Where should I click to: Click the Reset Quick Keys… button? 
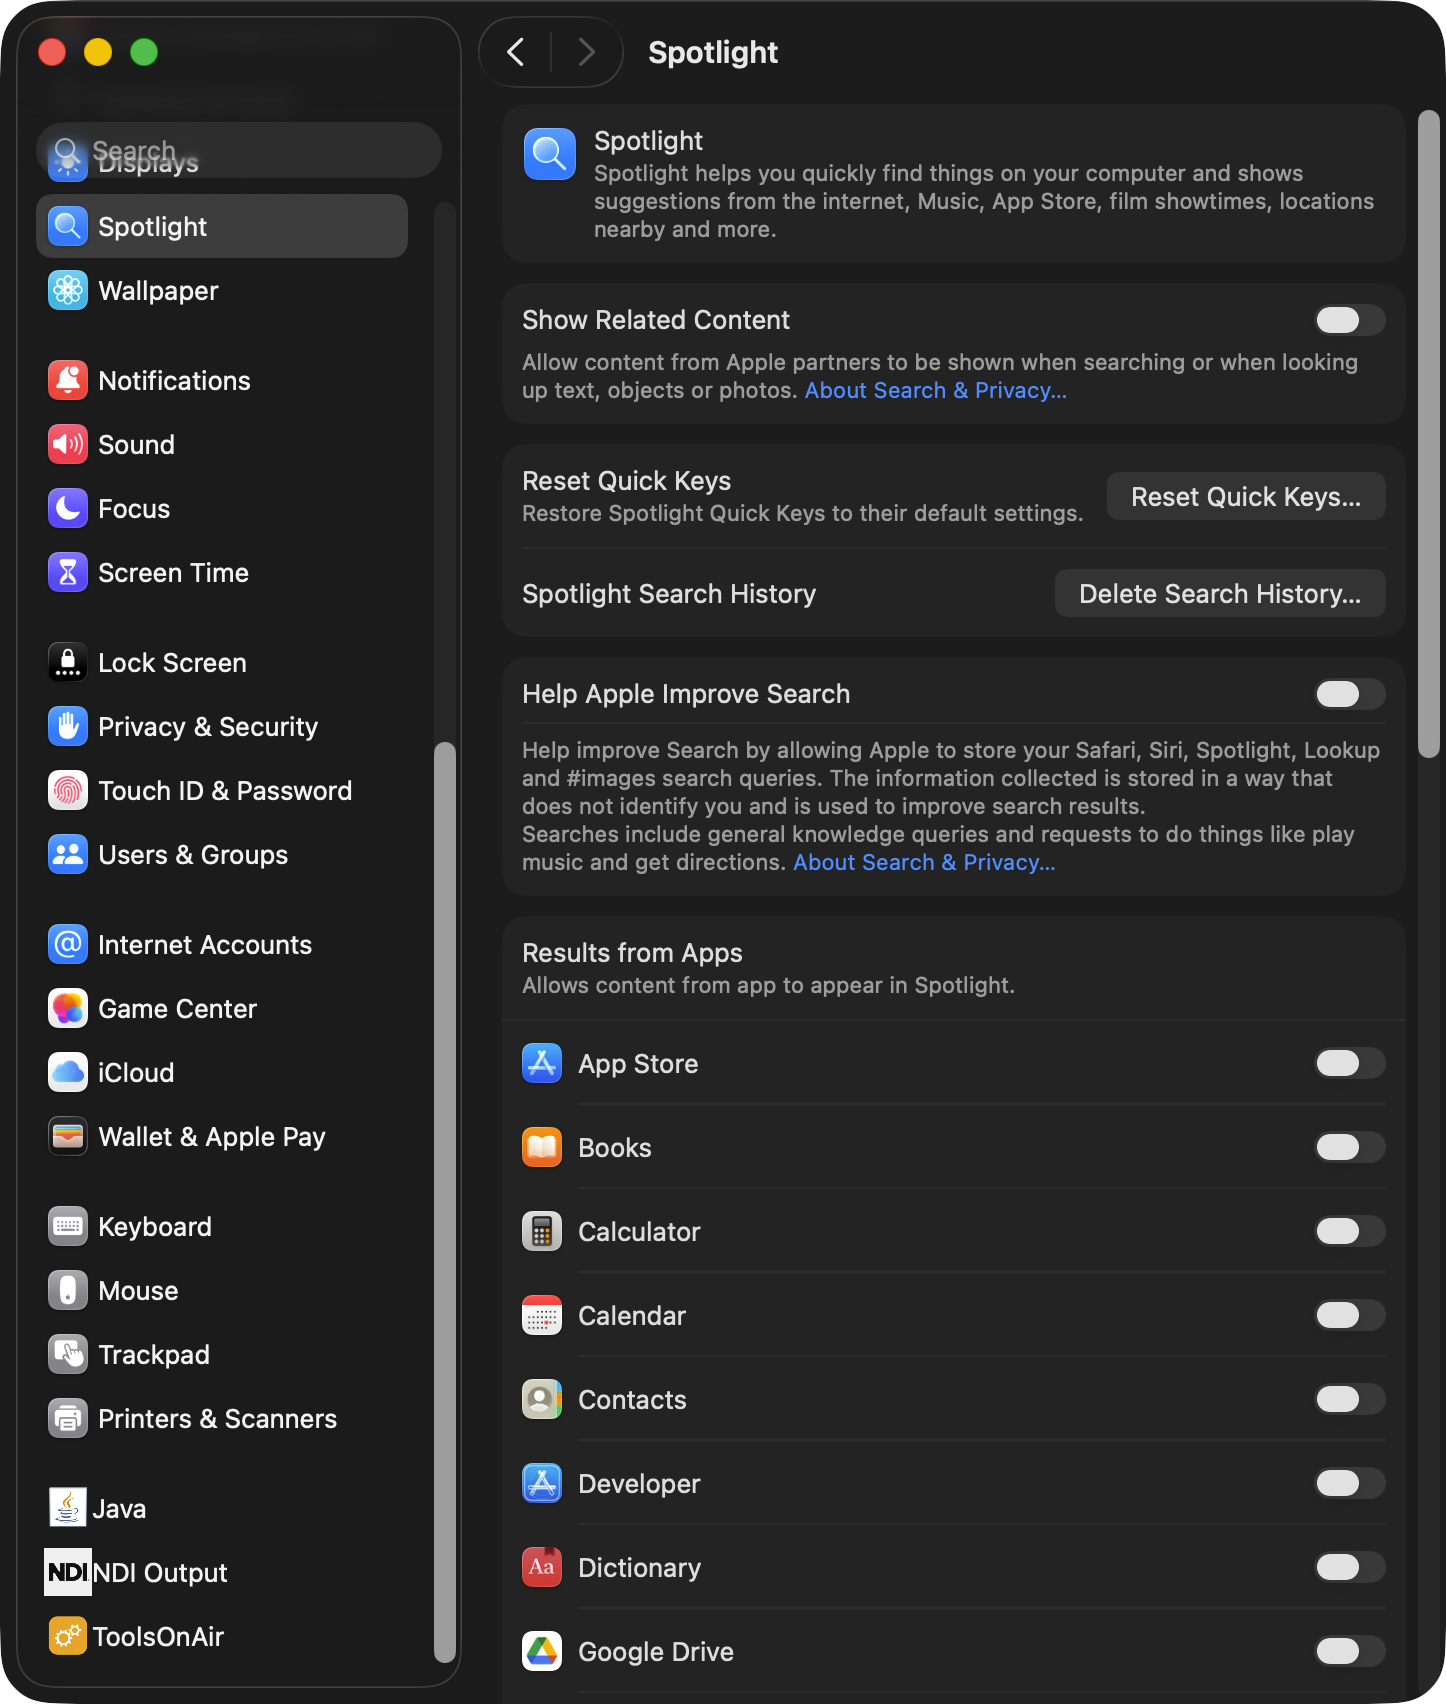(1246, 497)
